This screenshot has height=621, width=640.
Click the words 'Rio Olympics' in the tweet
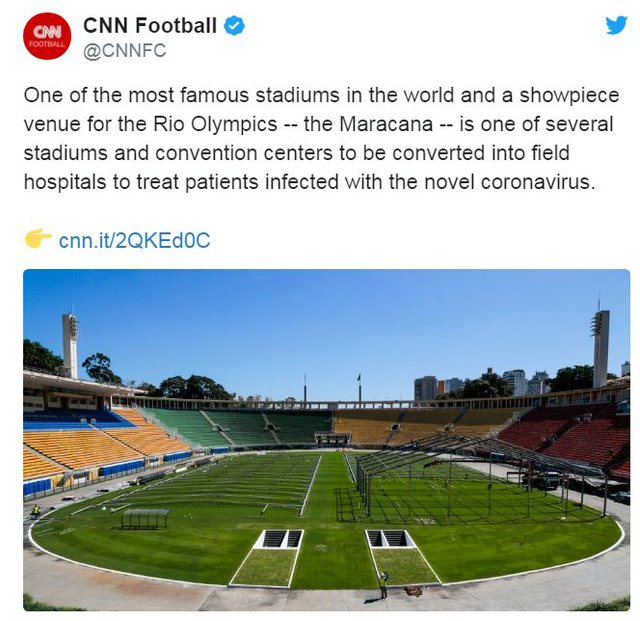(x=215, y=124)
